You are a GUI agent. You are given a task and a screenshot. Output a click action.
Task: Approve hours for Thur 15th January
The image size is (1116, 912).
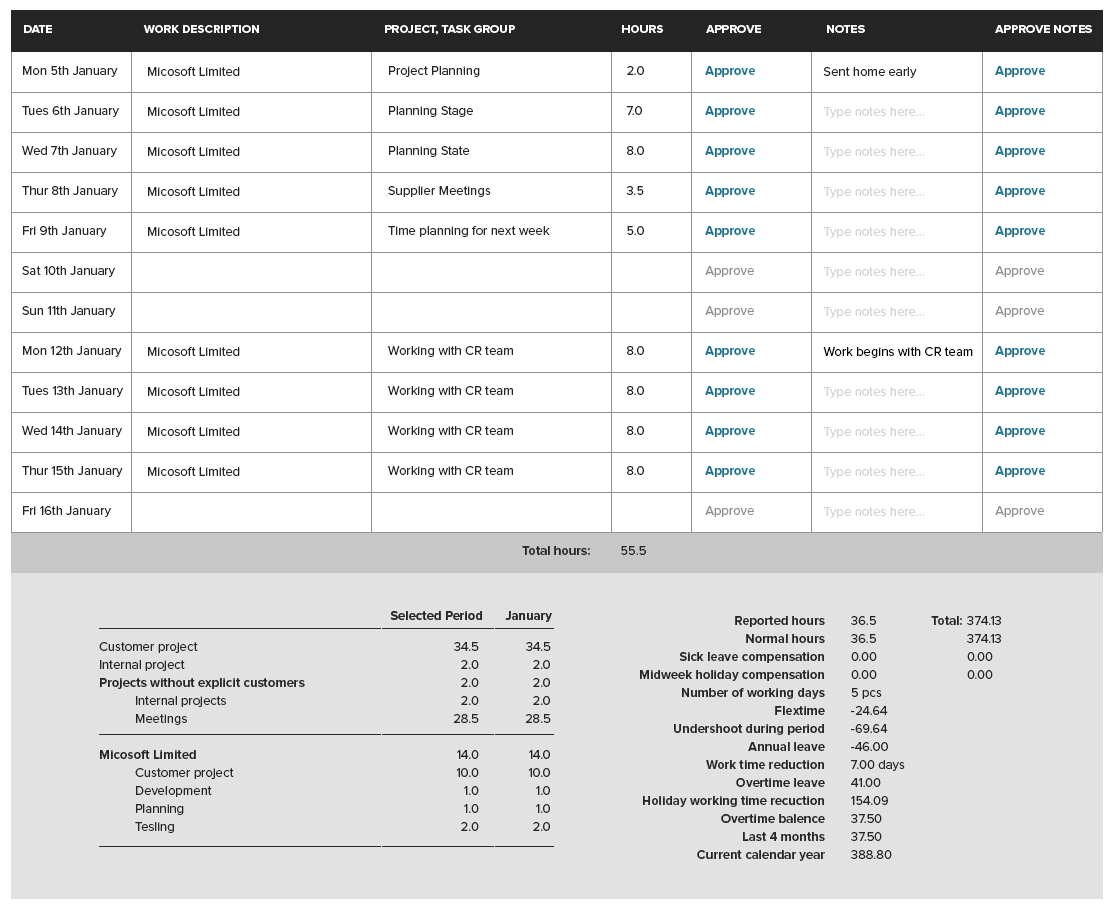tap(729, 471)
